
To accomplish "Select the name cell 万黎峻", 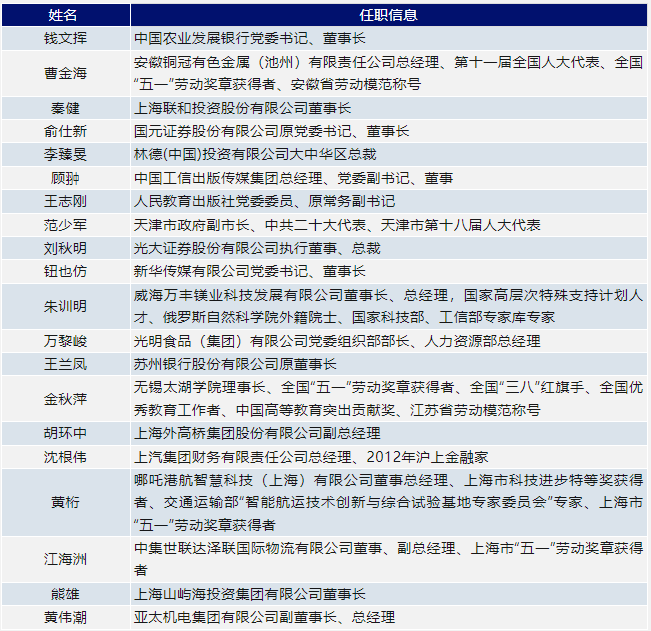I will [x=66, y=341].
